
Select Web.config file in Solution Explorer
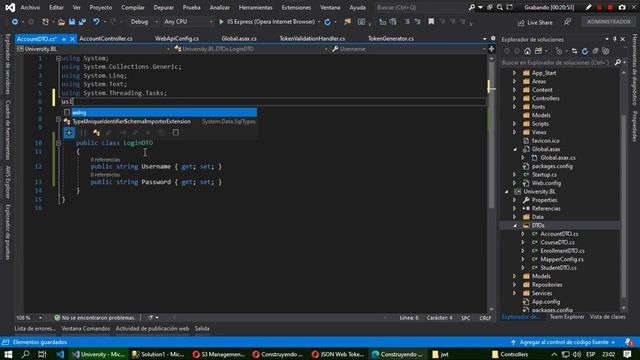[546, 183]
